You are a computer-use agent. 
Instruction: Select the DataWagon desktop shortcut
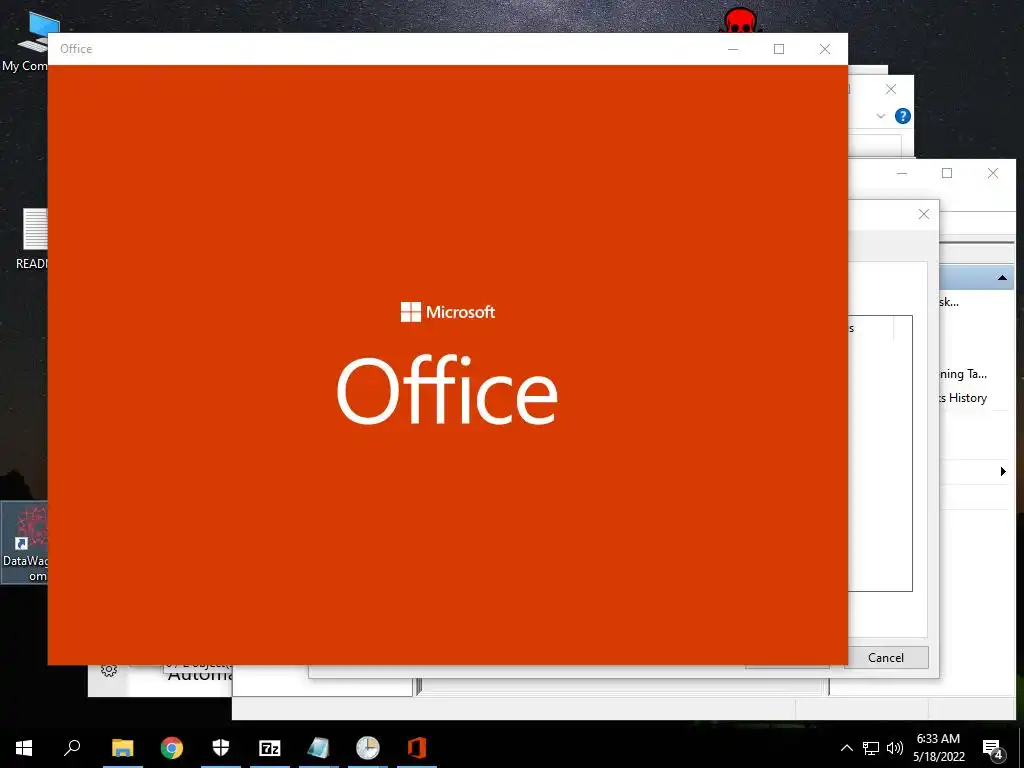coord(25,542)
